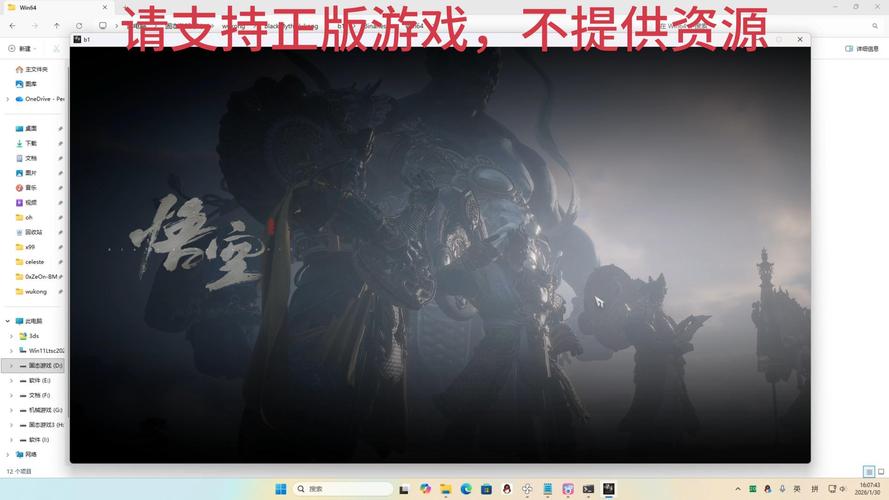Image resolution: width=889 pixels, height=500 pixels.
Task: Click the pin icon beside Downloads (下载)
Action: tap(60, 143)
